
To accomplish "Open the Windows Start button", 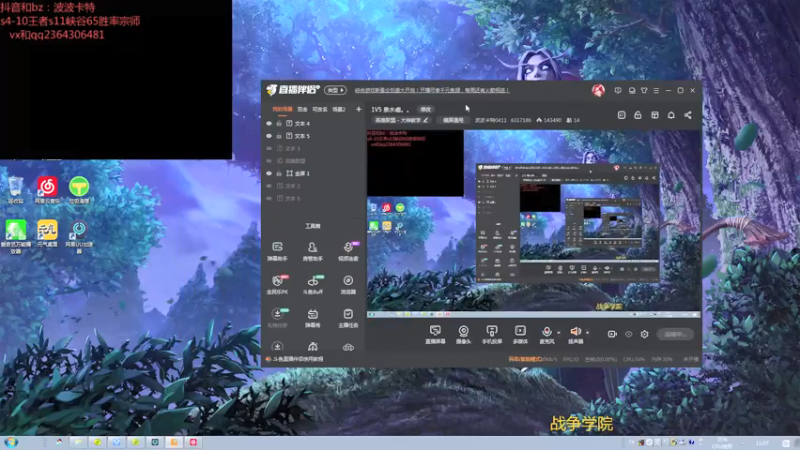I will click(x=11, y=442).
